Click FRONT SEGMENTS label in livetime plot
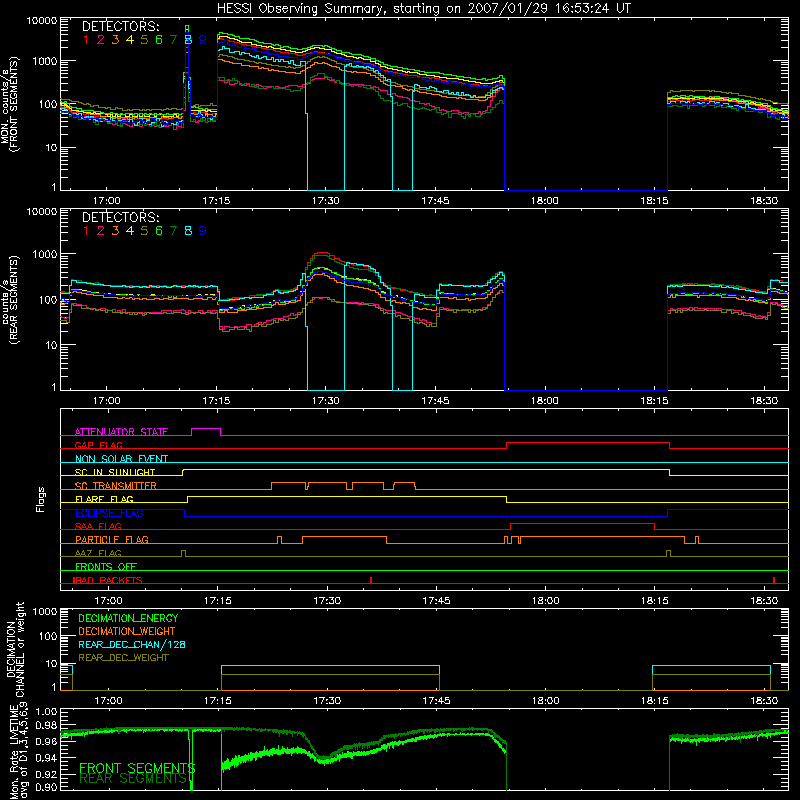 [x=137, y=768]
